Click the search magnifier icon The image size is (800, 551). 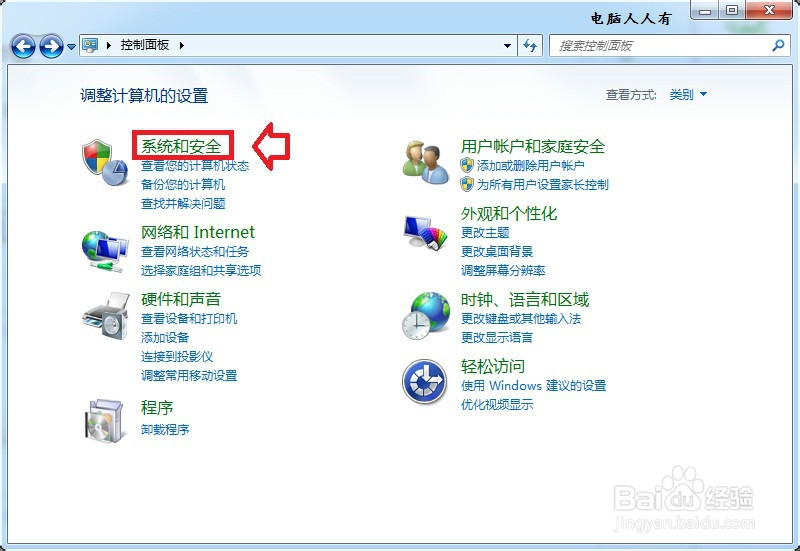(x=778, y=45)
